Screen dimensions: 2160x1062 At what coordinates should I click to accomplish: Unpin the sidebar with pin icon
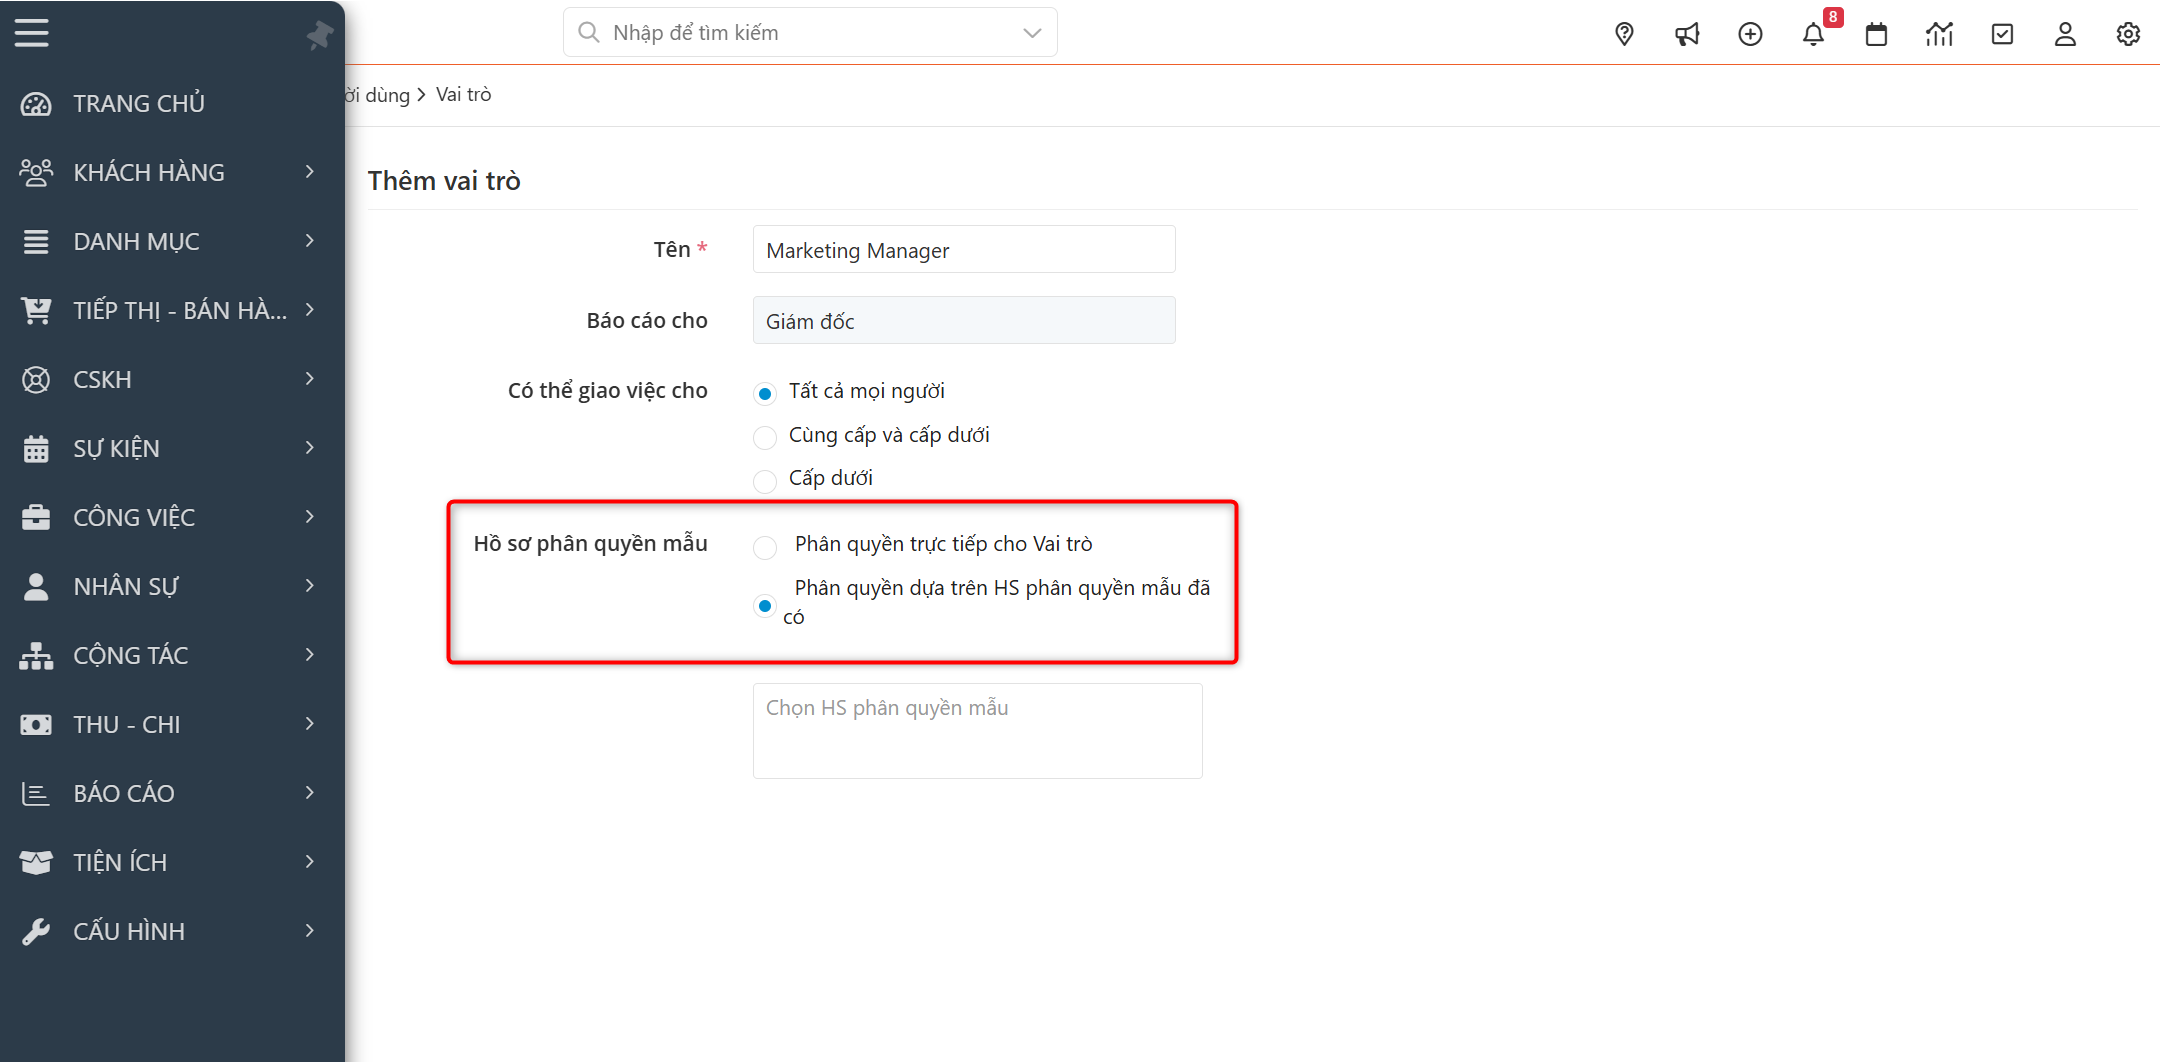pos(319,35)
